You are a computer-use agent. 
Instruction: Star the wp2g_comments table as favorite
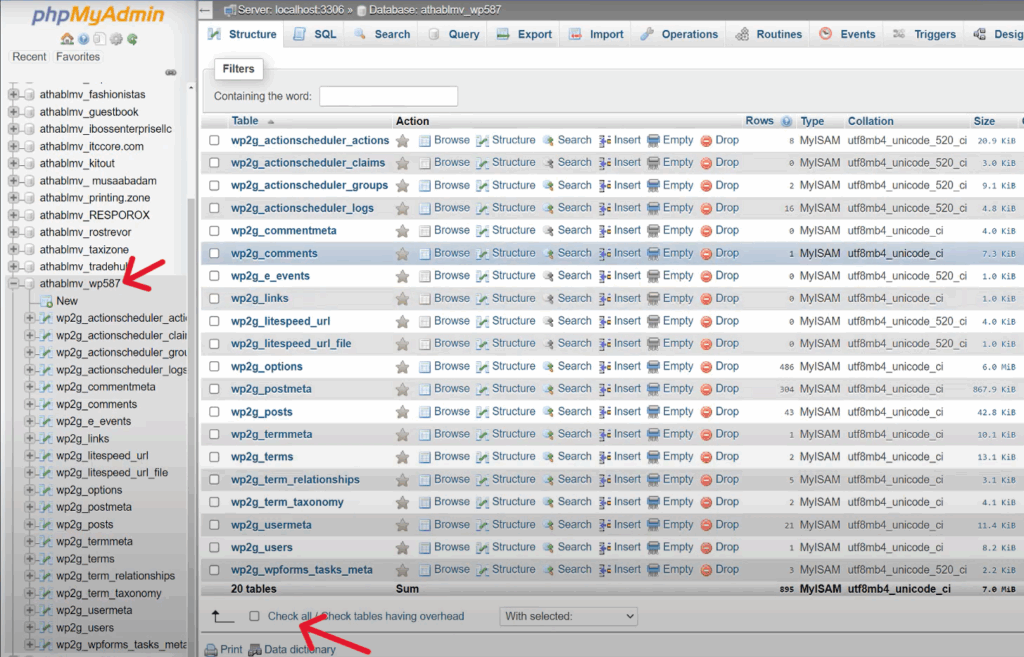(402, 253)
